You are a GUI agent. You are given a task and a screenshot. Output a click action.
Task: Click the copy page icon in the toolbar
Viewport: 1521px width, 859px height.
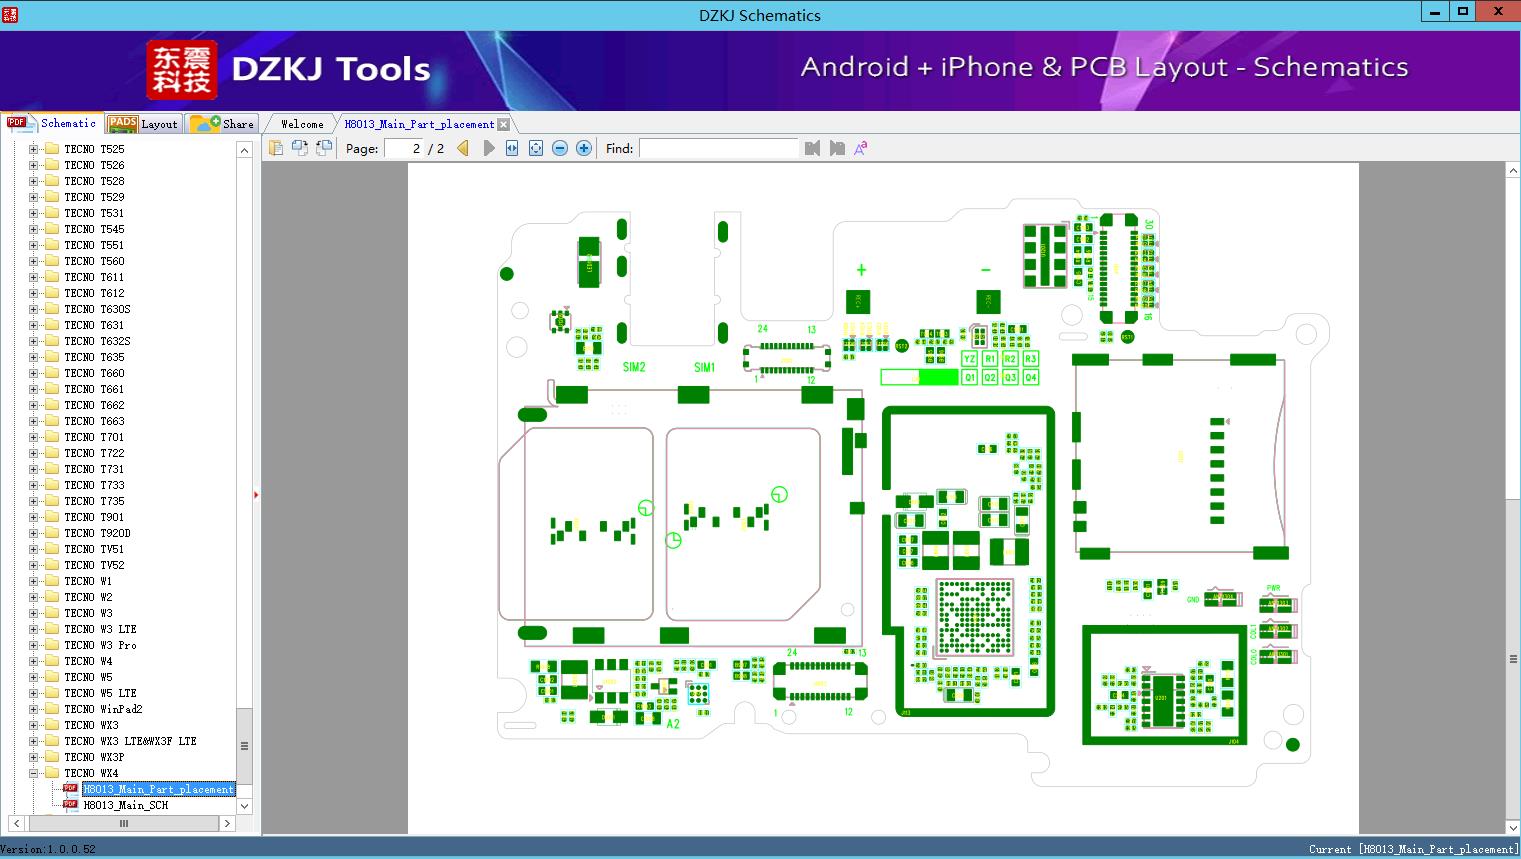pos(275,148)
